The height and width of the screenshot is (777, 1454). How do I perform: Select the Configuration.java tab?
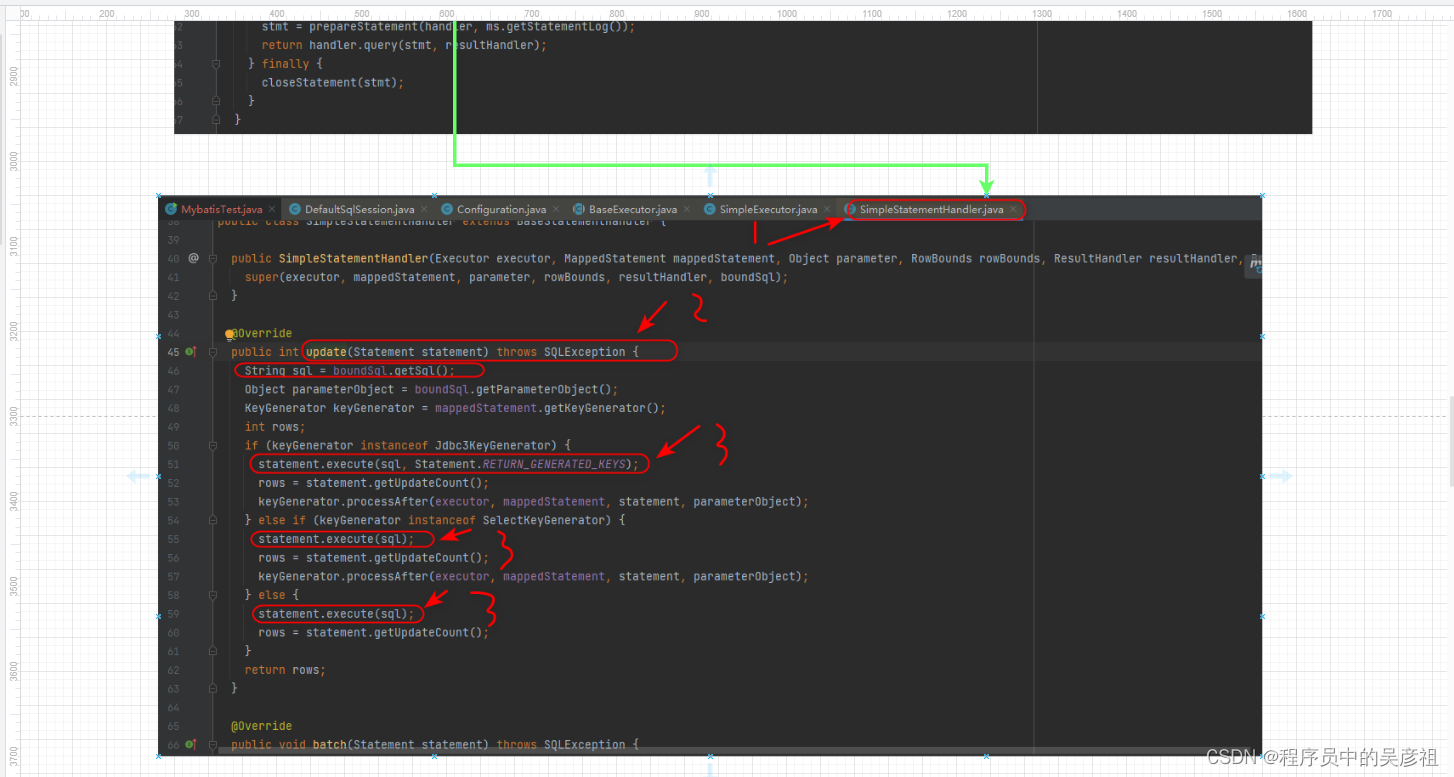(x=501, y=210)
